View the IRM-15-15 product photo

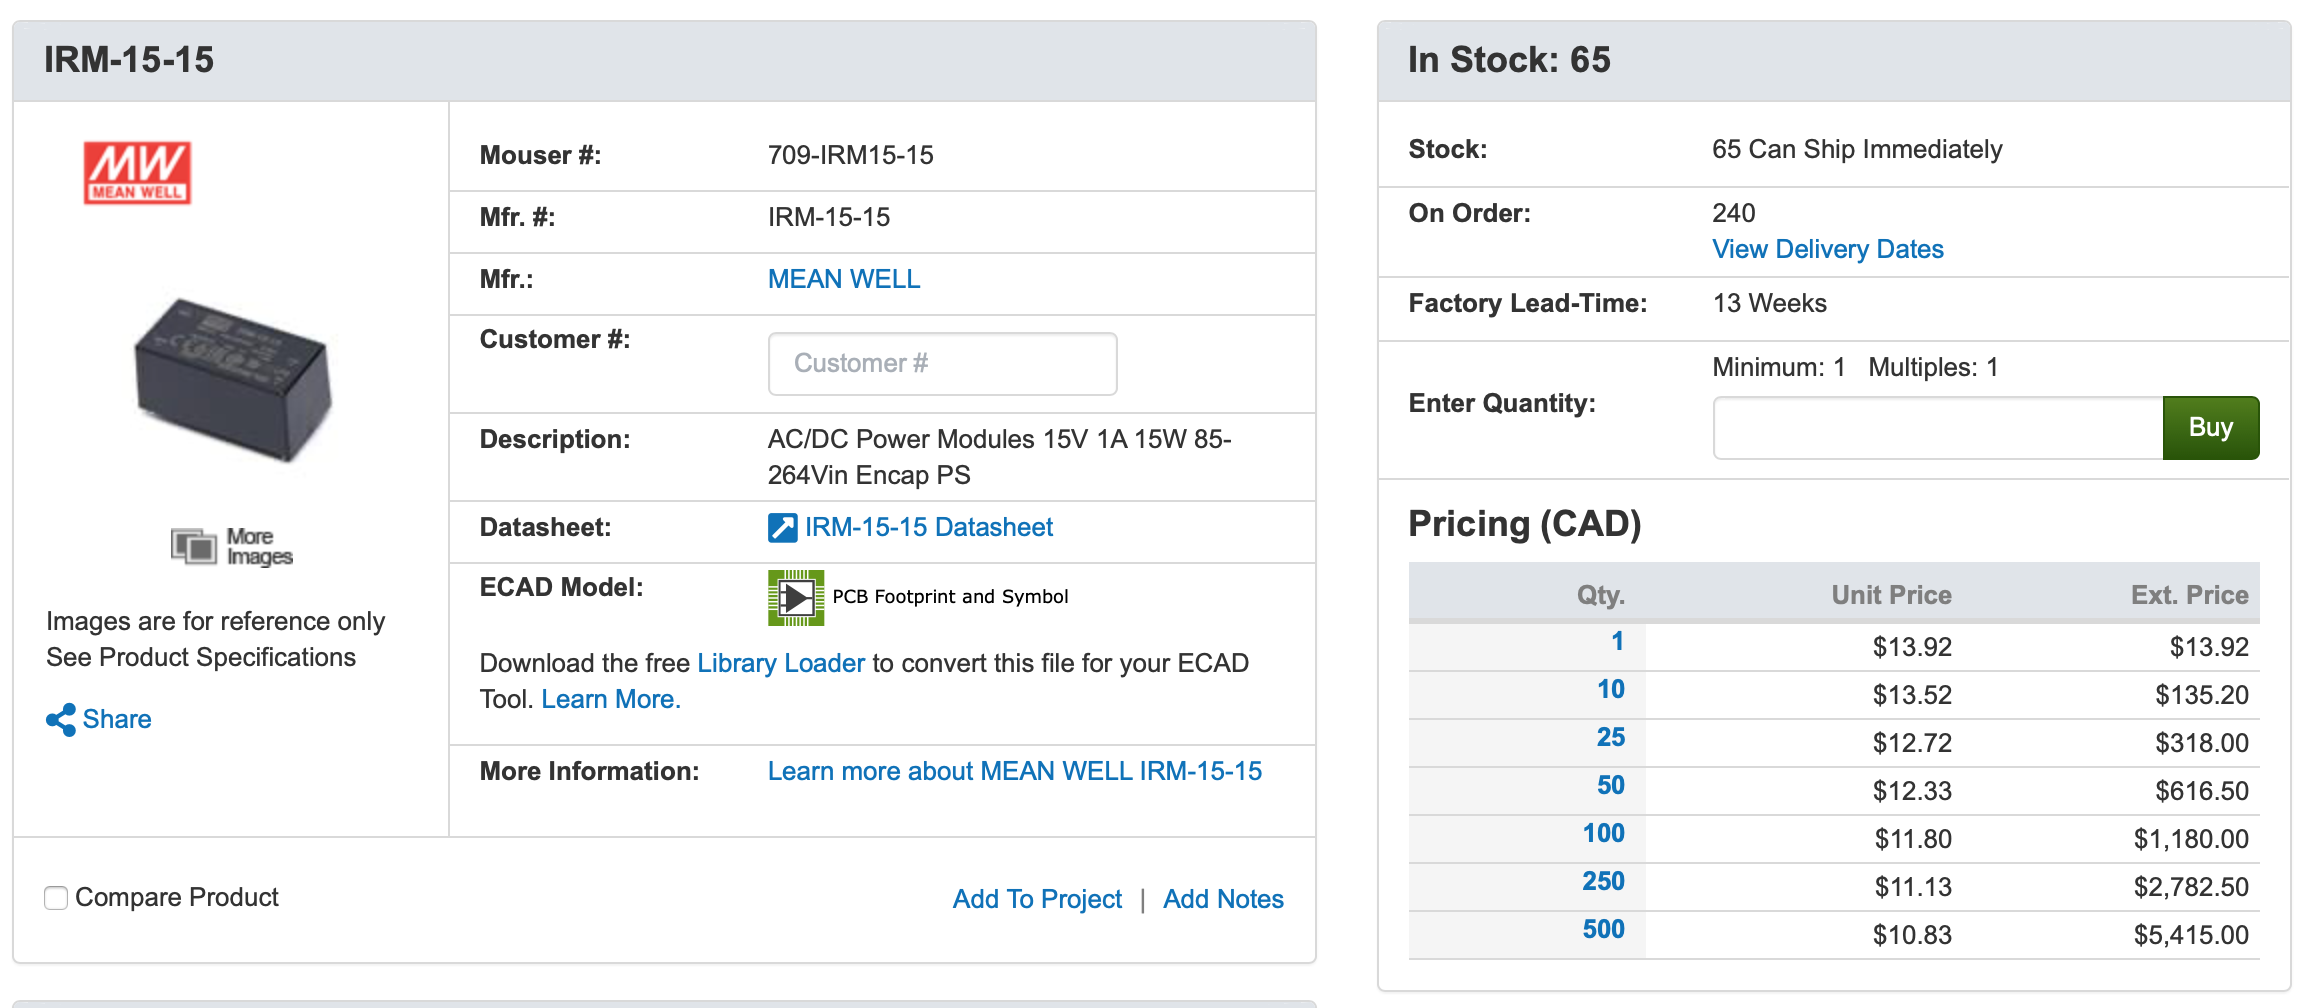[233, 380]
